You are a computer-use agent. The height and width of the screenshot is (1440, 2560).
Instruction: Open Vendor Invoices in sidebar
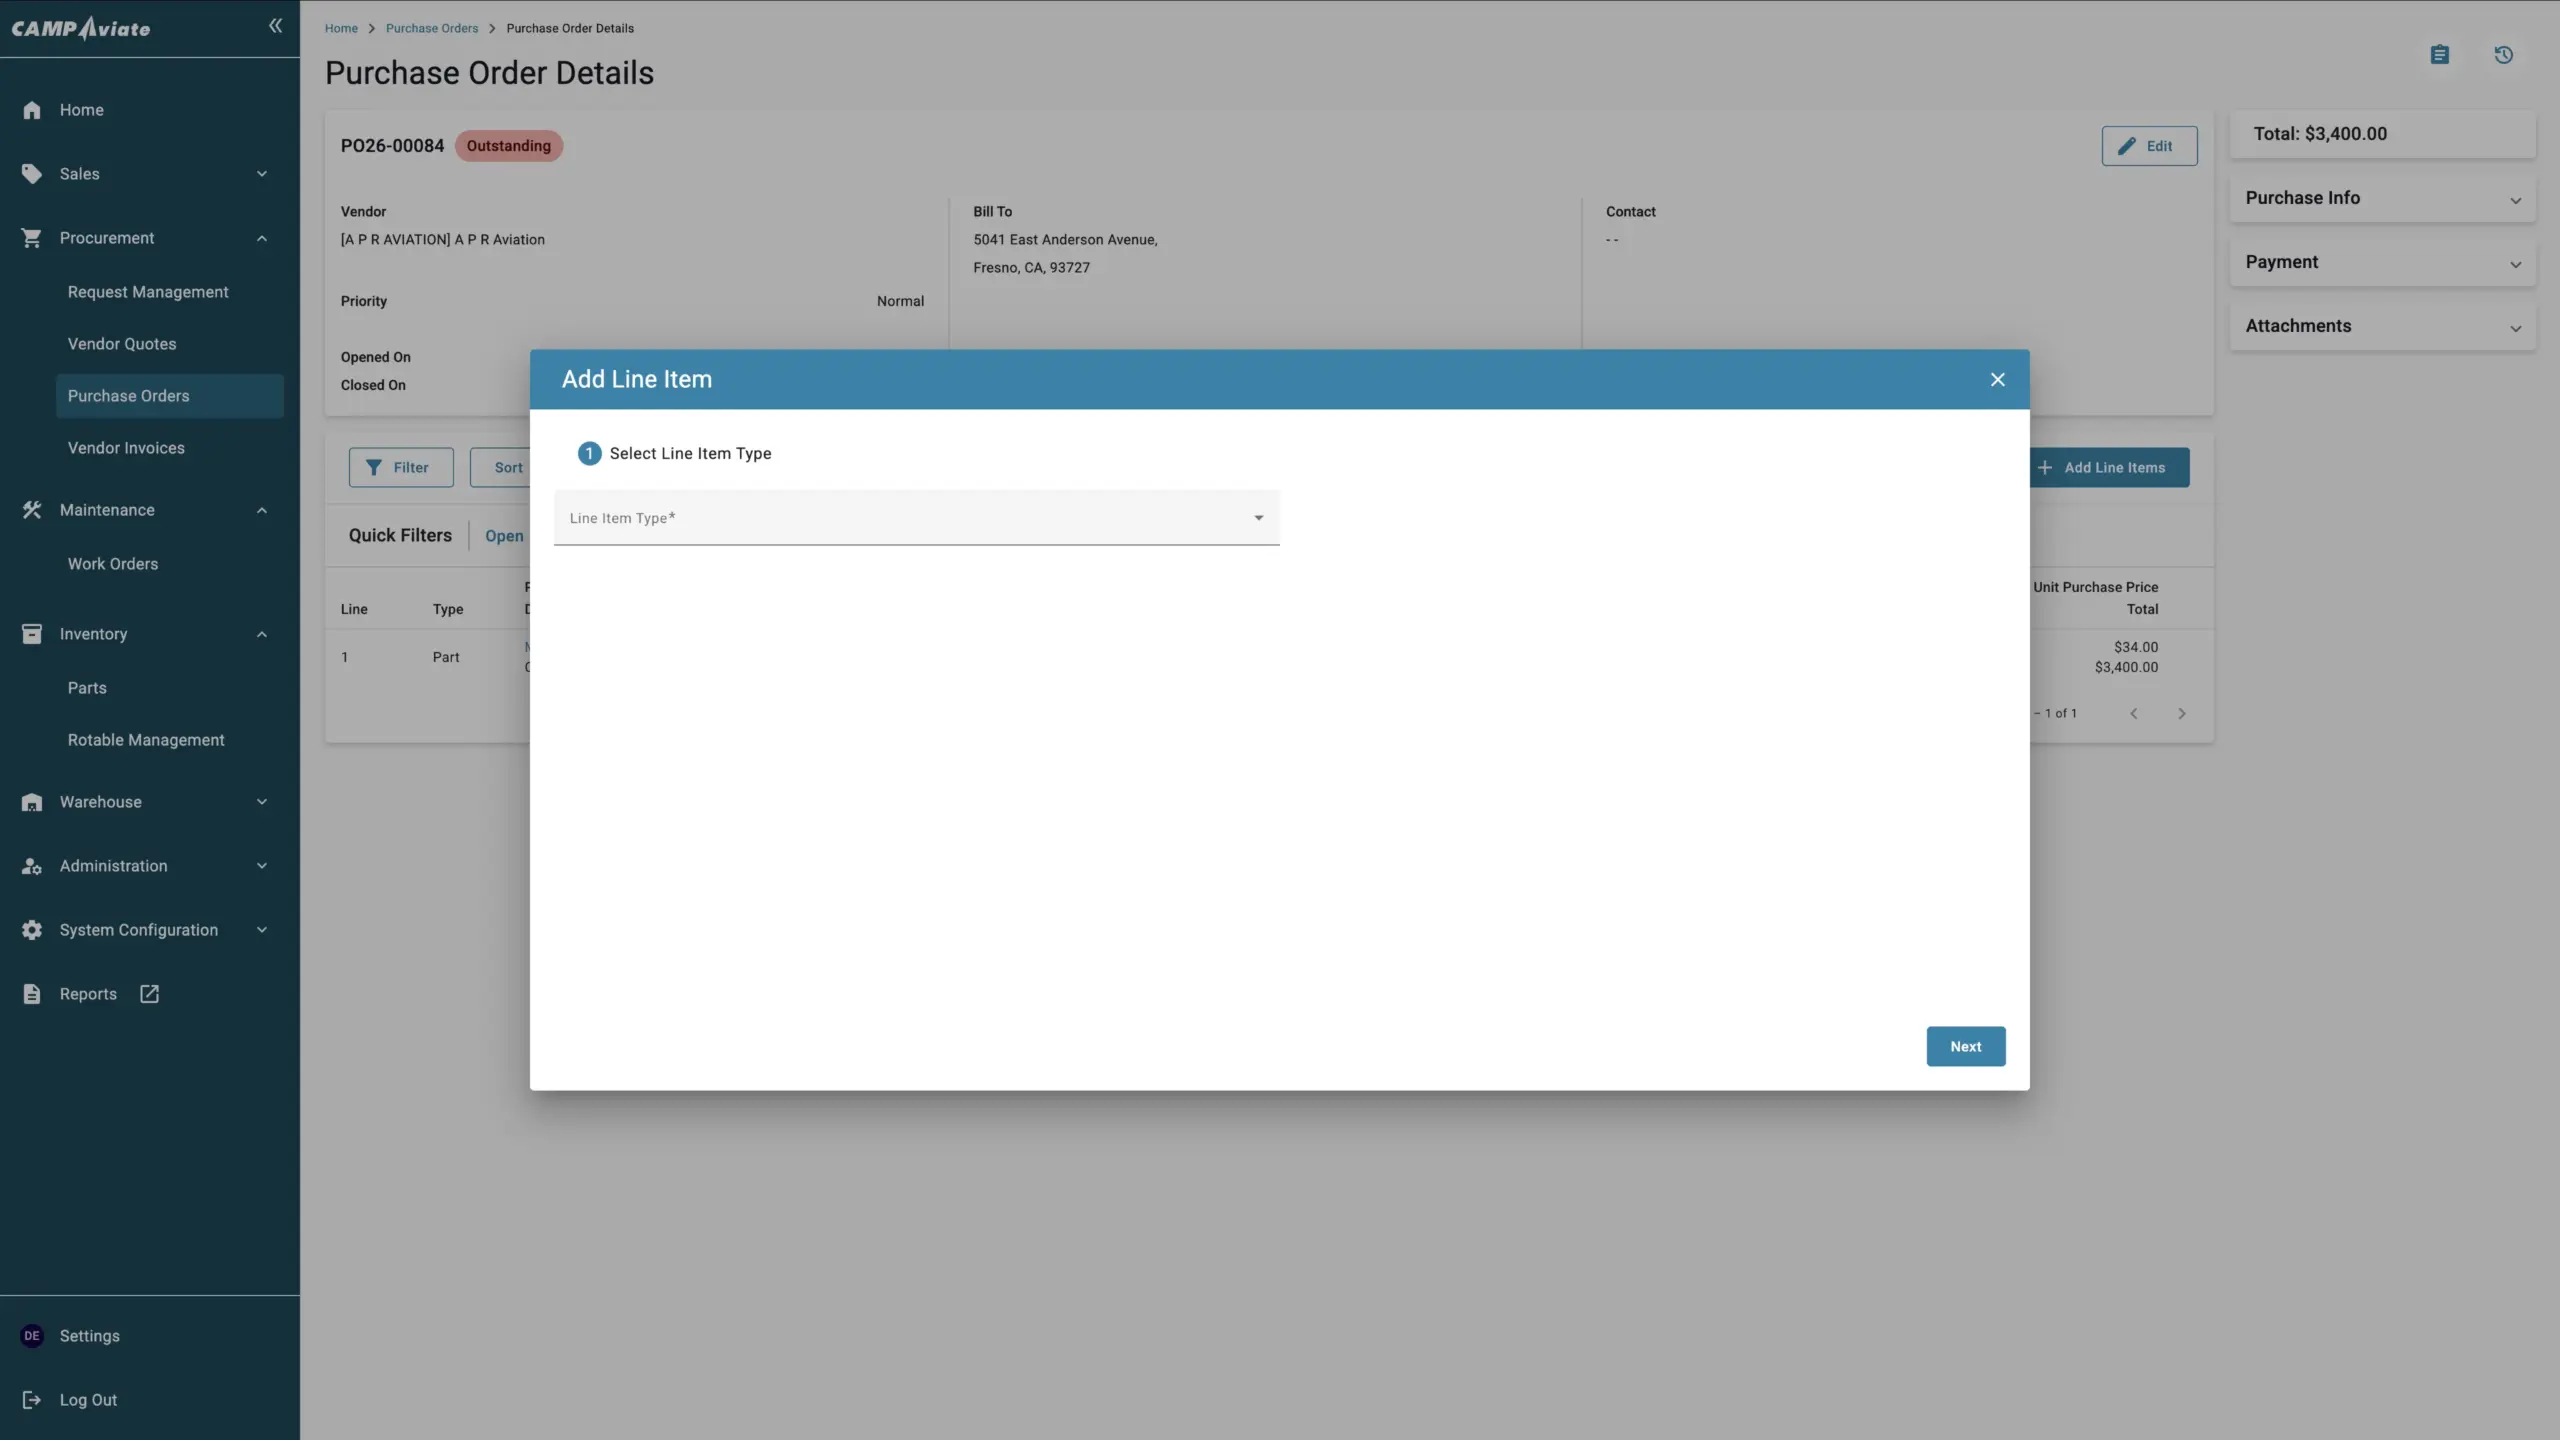(126, 448)
